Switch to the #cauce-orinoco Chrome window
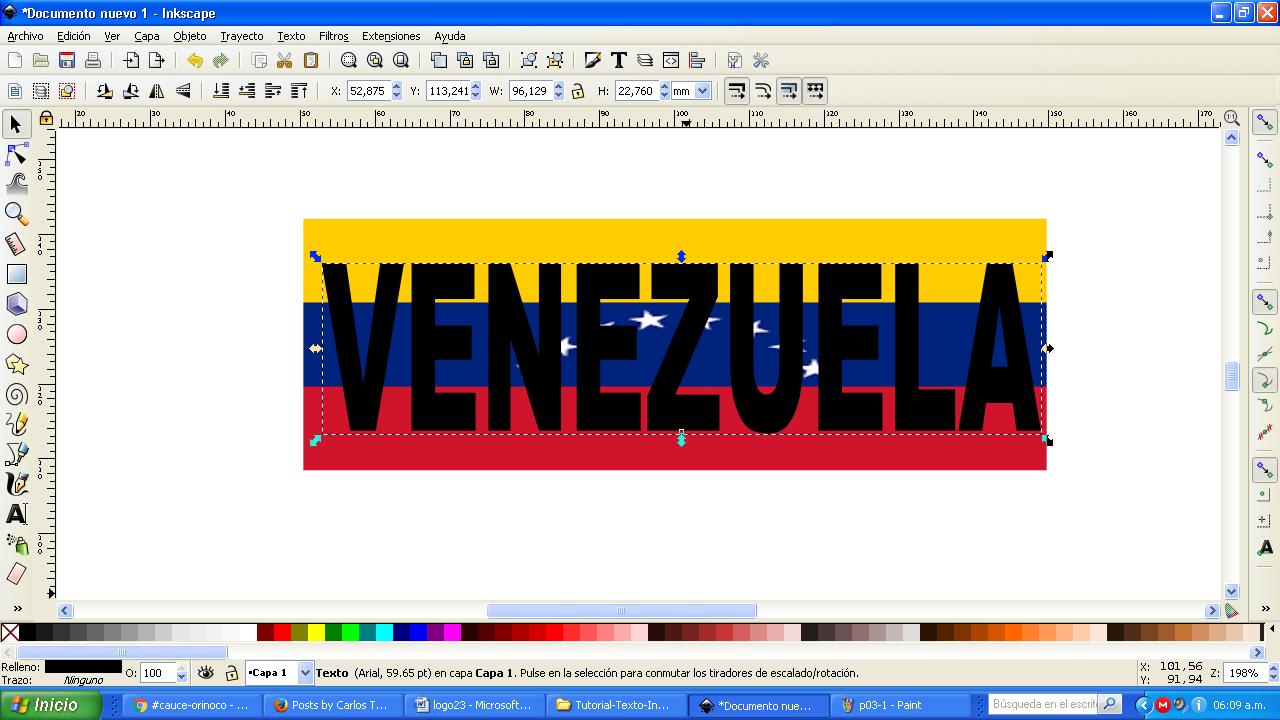1280x720 pixels. tap(193, 705)
